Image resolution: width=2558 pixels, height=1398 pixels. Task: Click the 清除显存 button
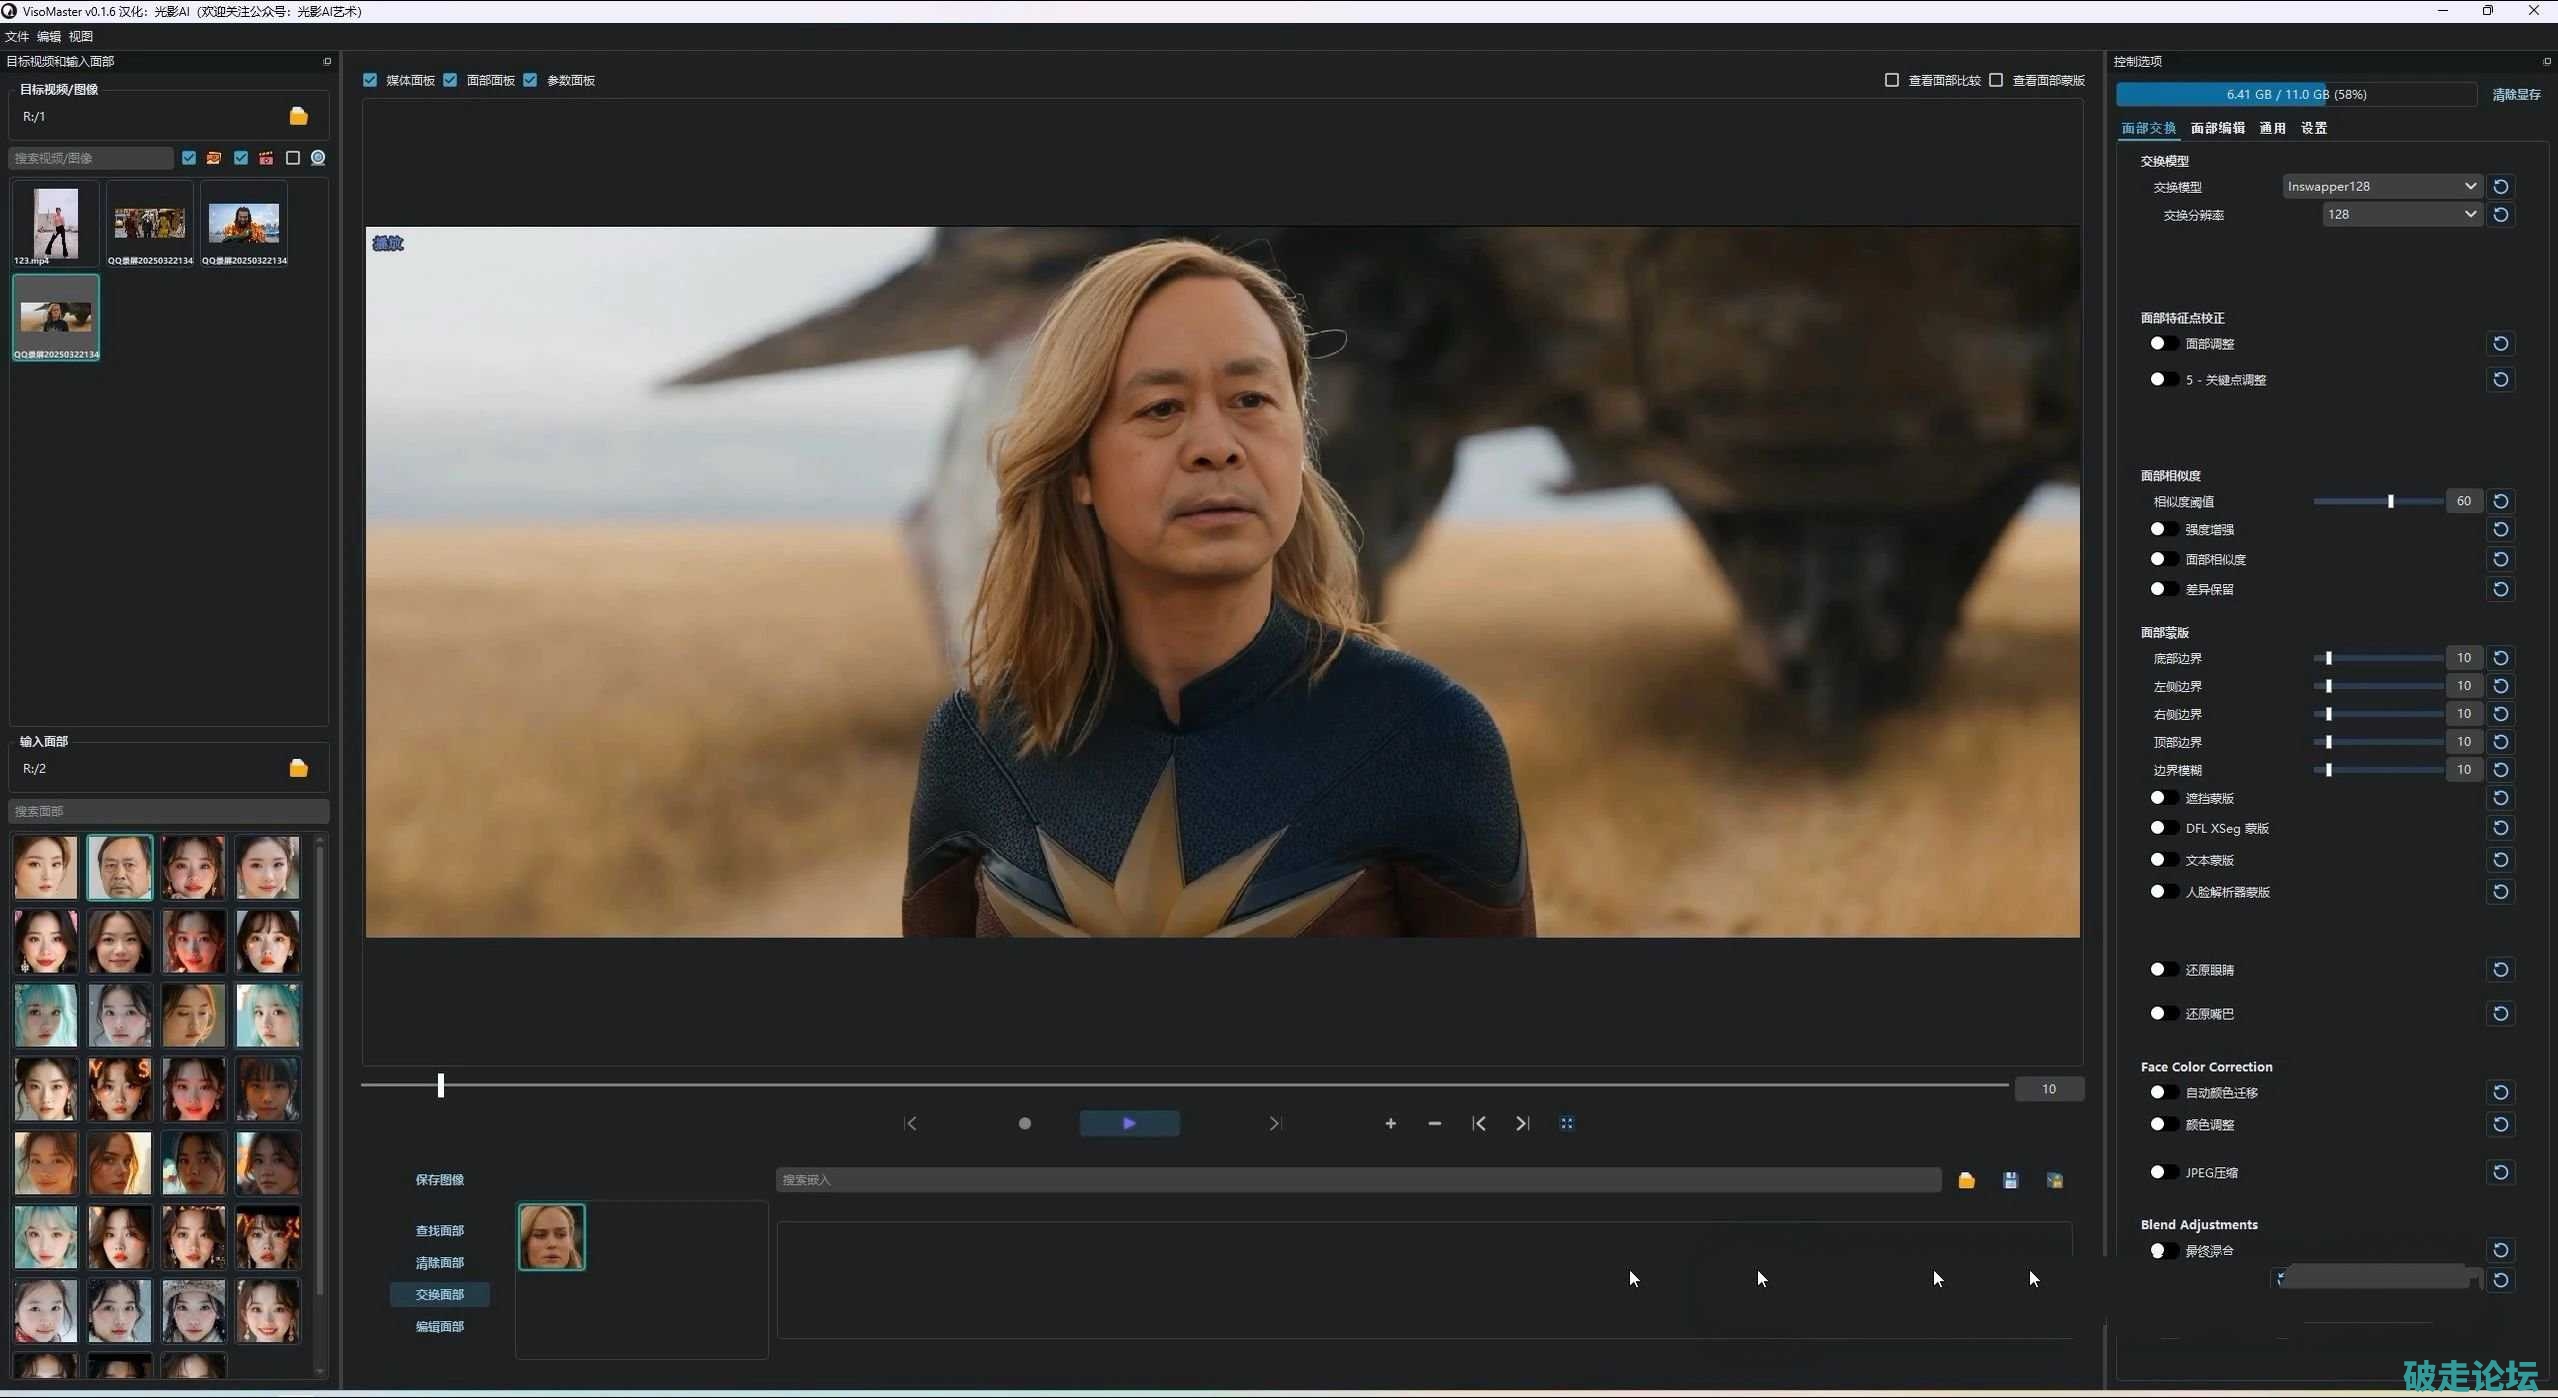(2516, 94)
